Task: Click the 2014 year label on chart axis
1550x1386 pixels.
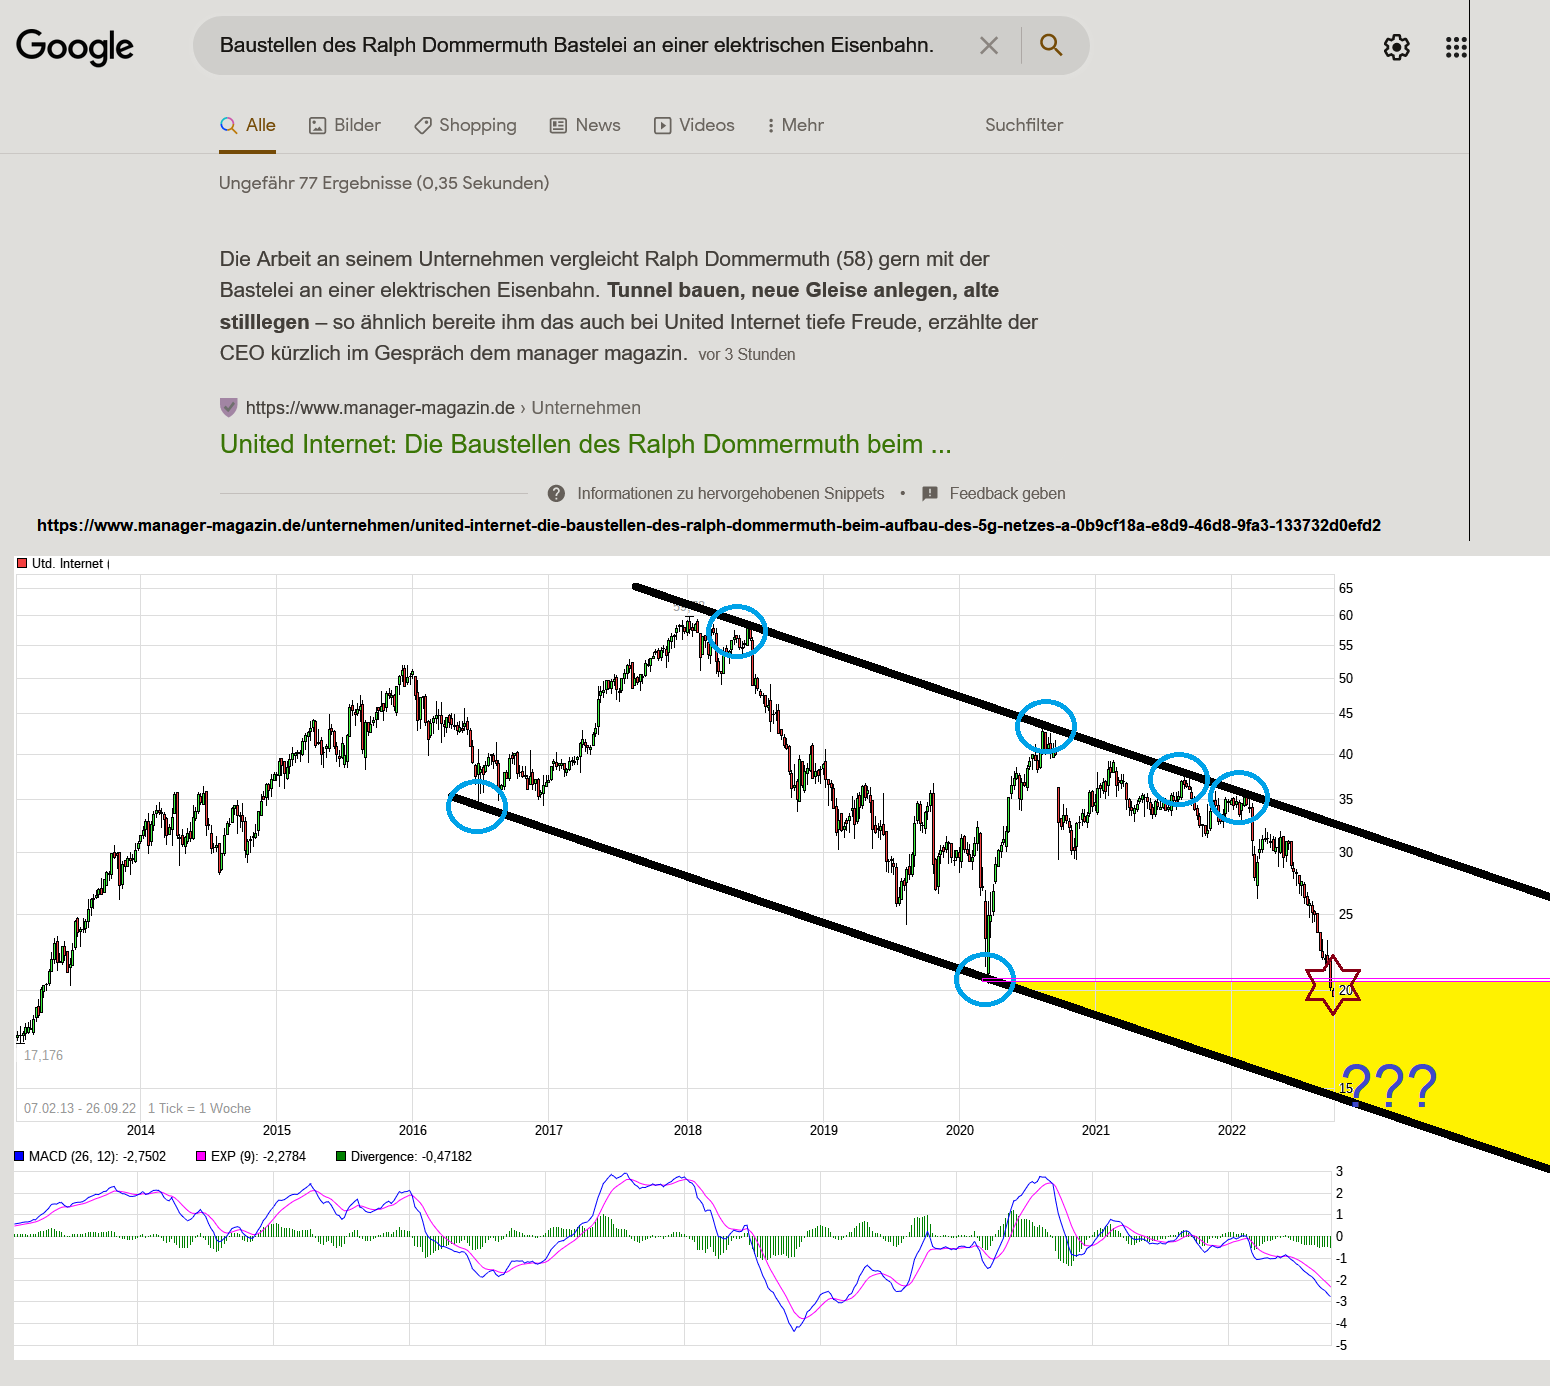Action: click(x=141, y=1130)
